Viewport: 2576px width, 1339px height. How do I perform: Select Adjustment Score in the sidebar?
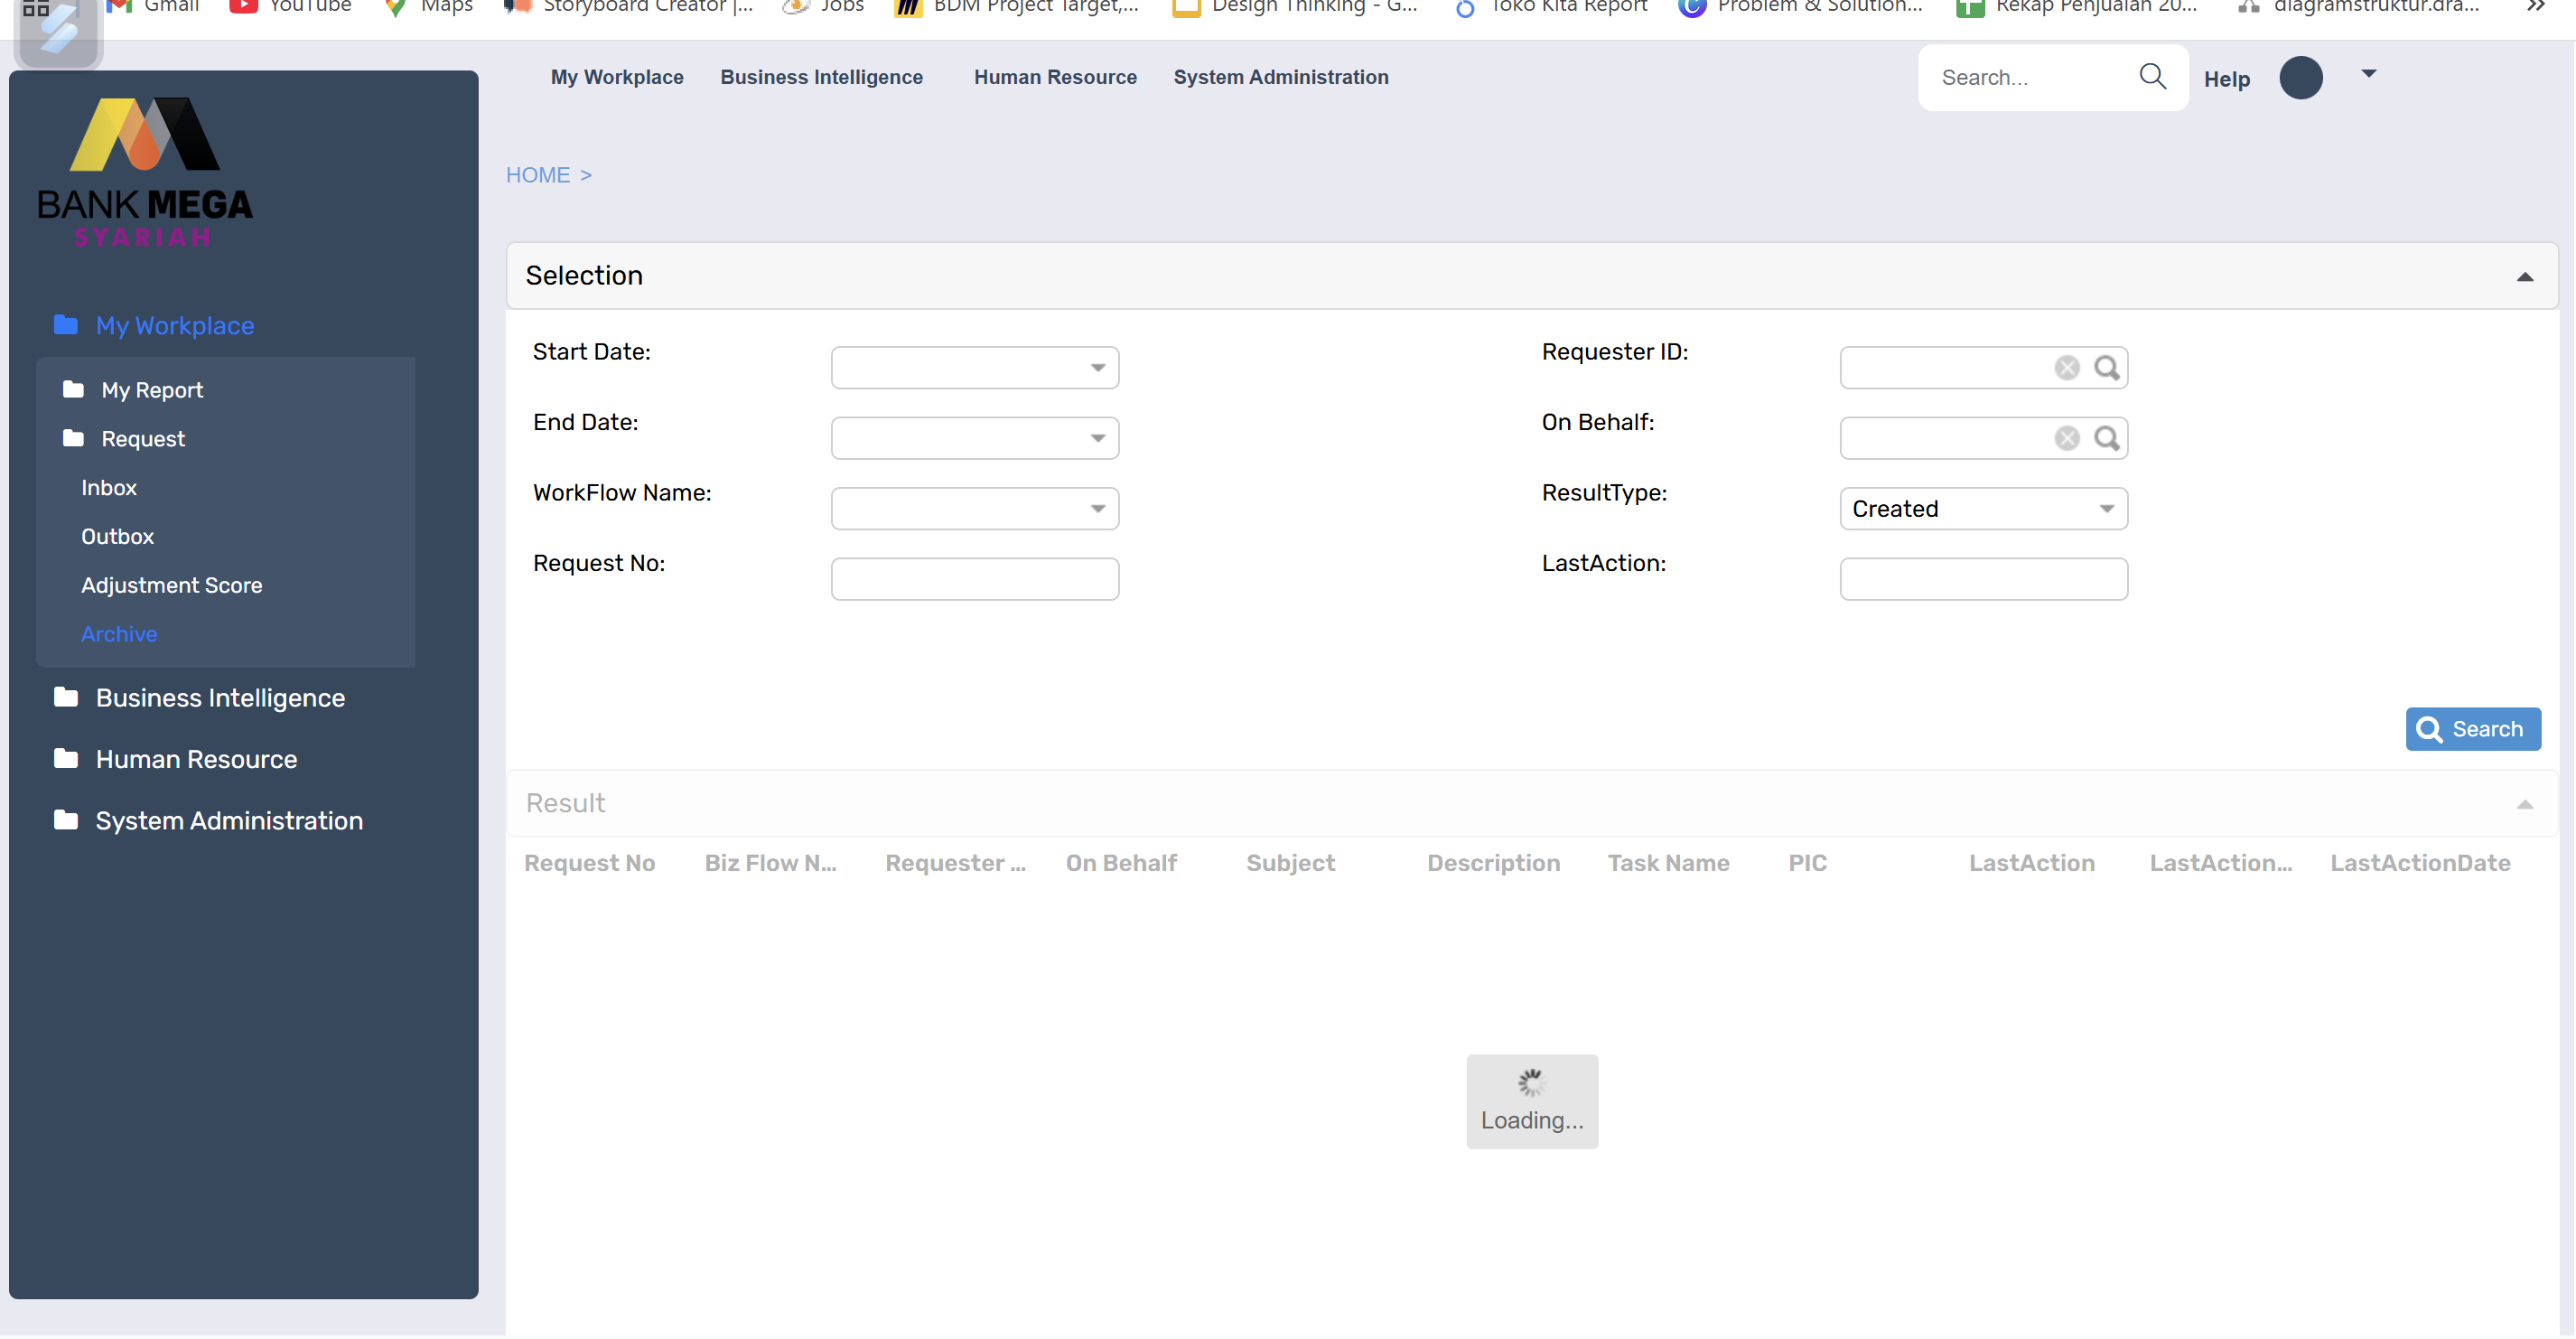point(171,585)
